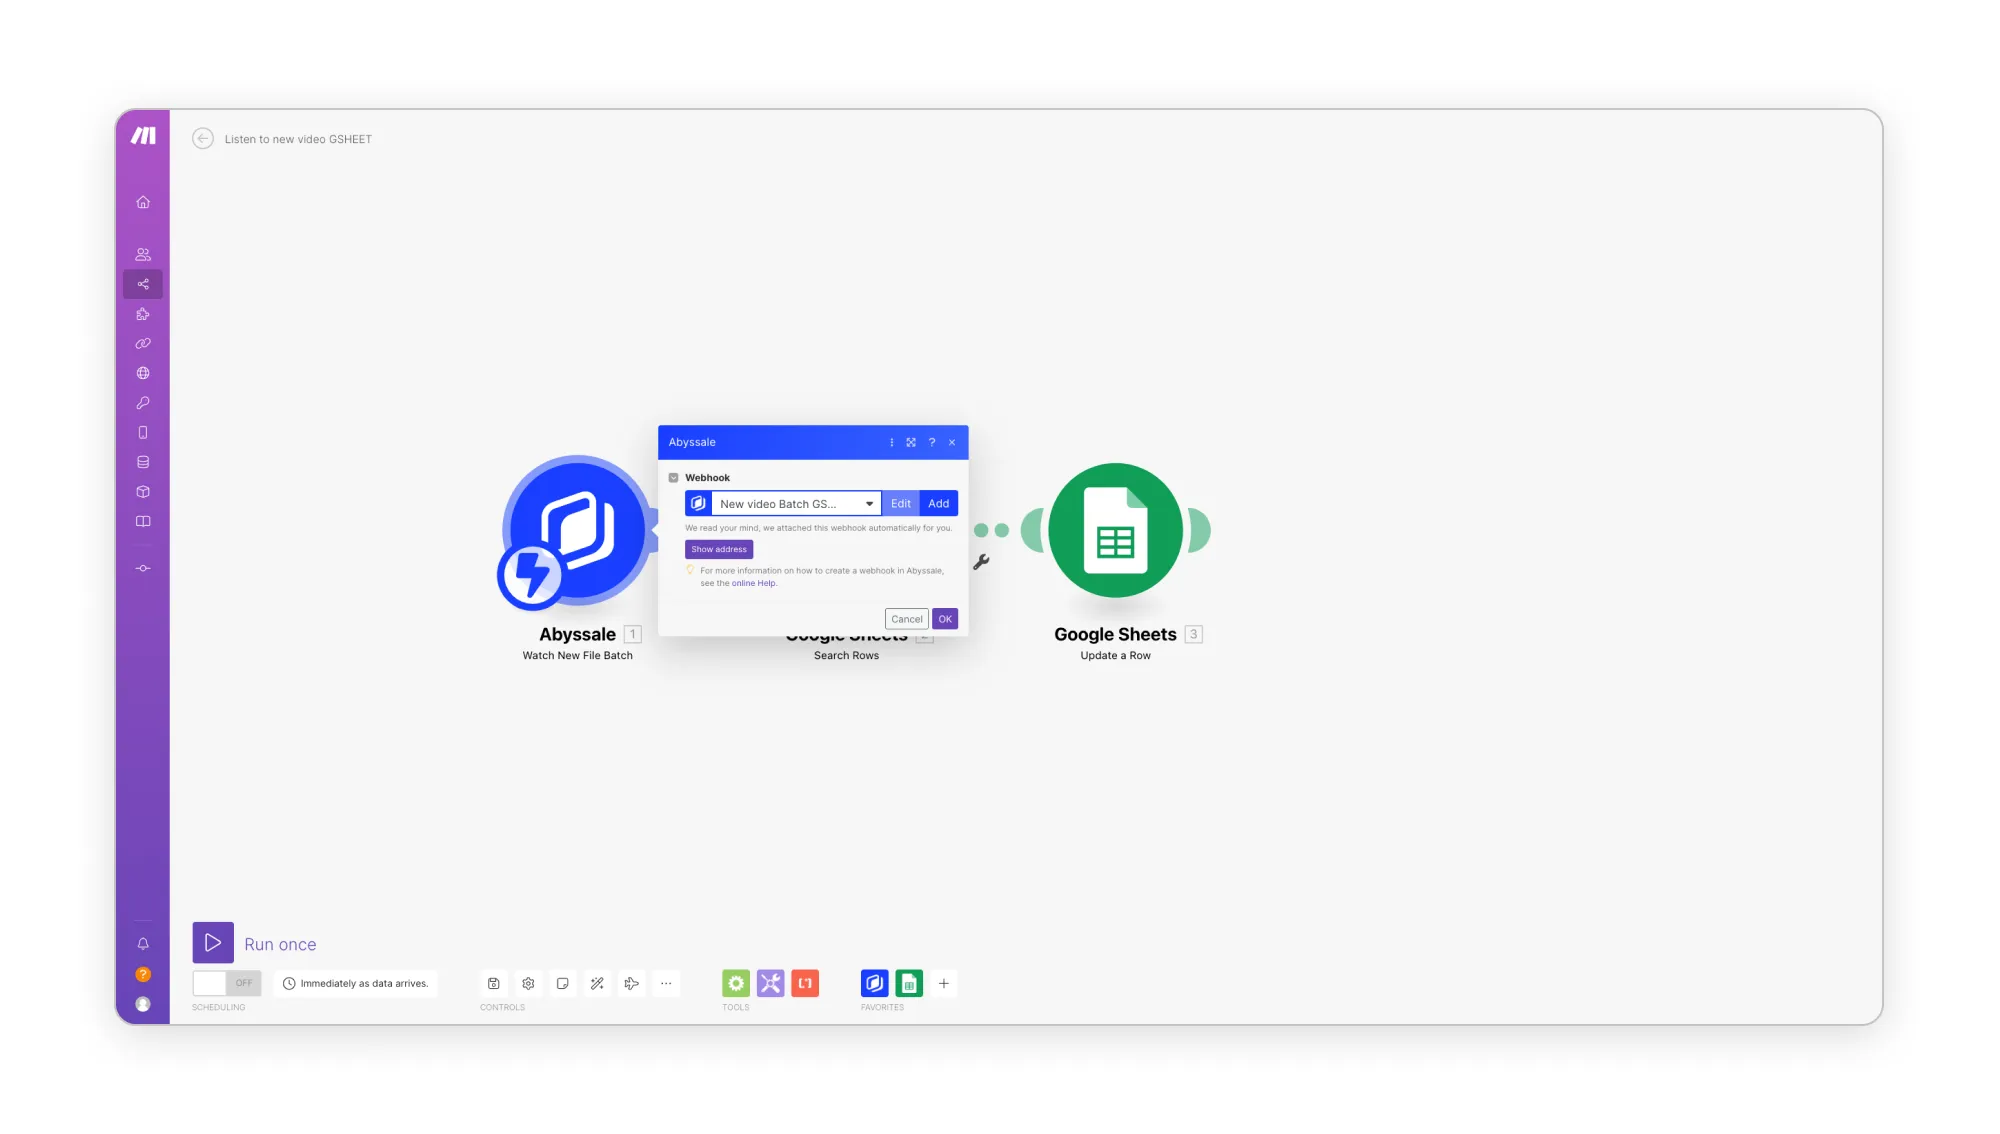Click the share/connections icon in sidebar
This screenshot has width=2000, height=1134.
pyautogui.click(x=143, y=284)
